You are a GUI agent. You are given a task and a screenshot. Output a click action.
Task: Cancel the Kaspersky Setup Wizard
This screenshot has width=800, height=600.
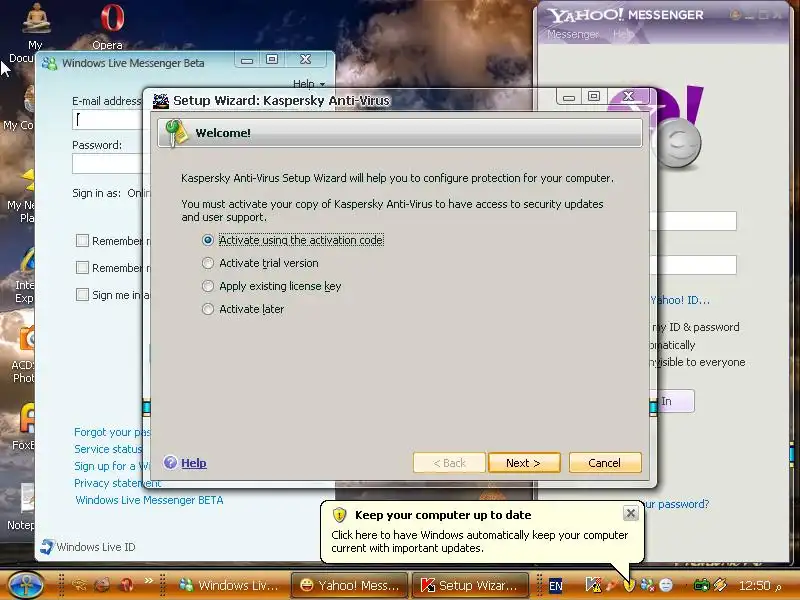605,463
